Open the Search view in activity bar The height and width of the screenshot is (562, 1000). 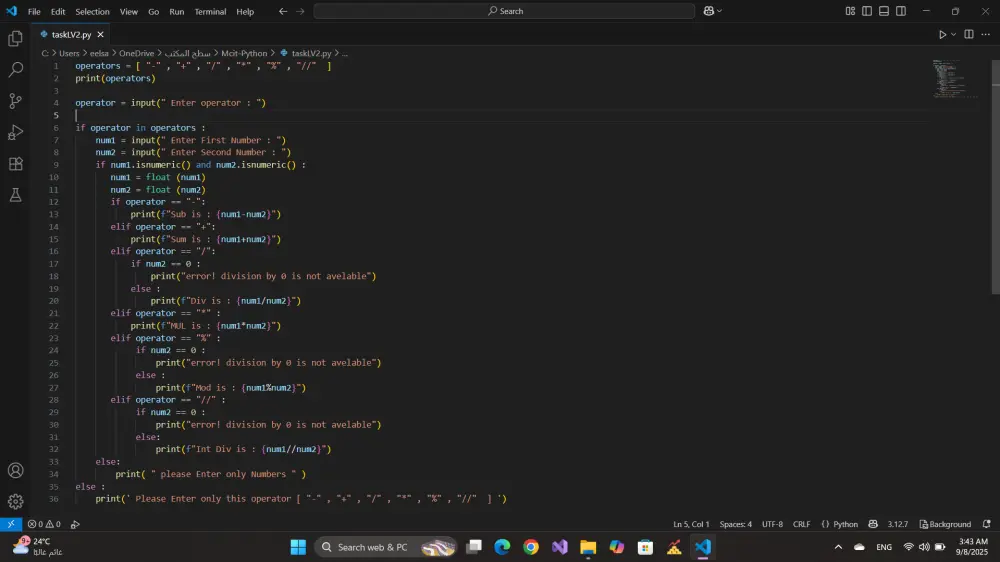[15, 70]
